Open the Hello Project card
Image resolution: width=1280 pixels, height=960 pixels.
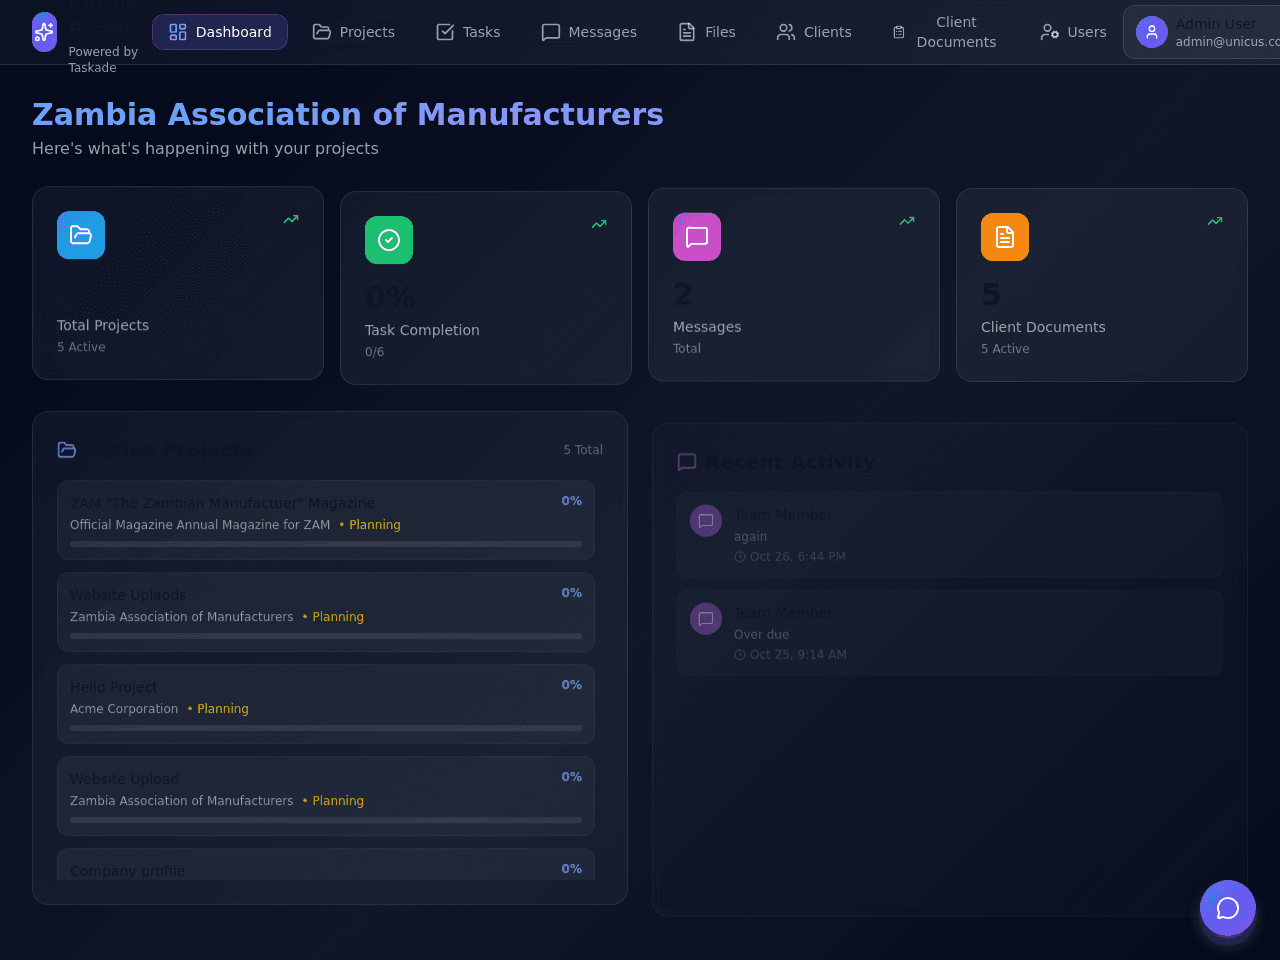[326, 704]
